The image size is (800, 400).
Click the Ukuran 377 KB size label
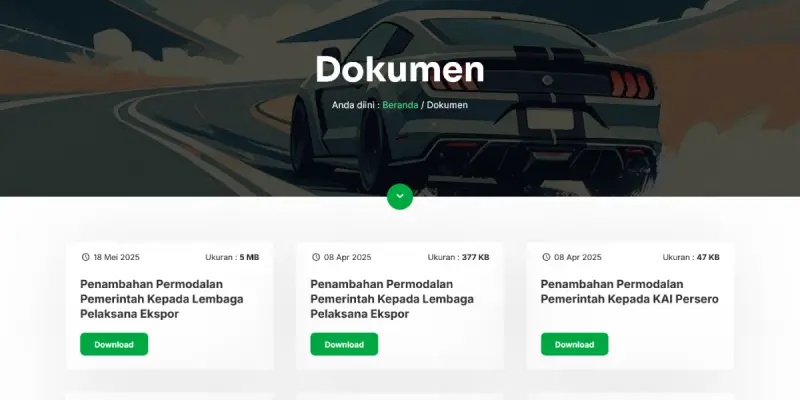(x=458, y=257)
